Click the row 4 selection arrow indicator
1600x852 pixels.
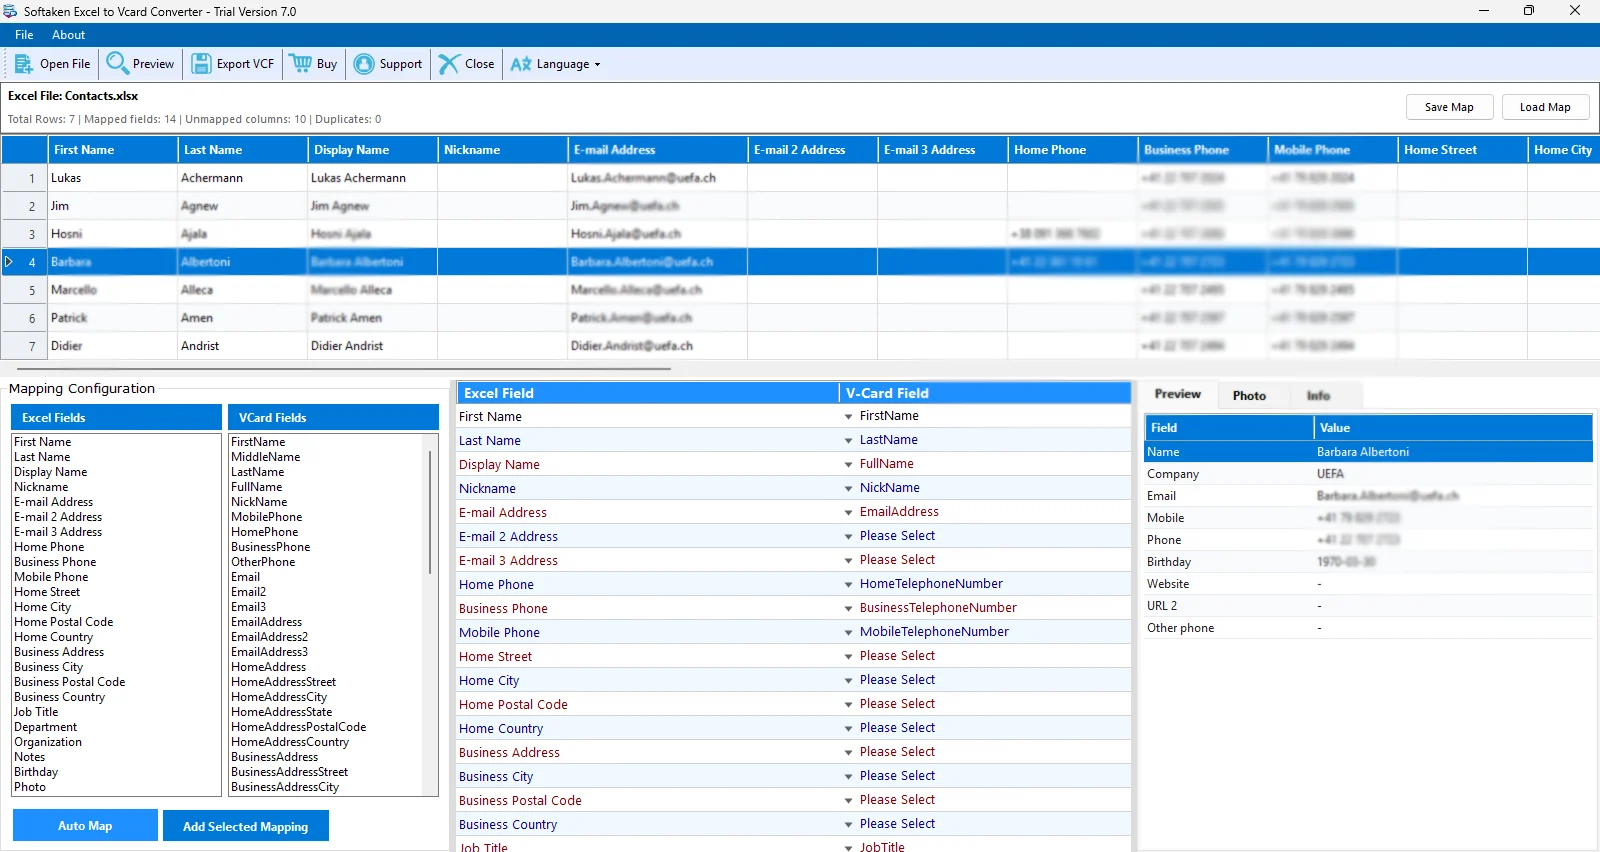[x=9, y=262]
